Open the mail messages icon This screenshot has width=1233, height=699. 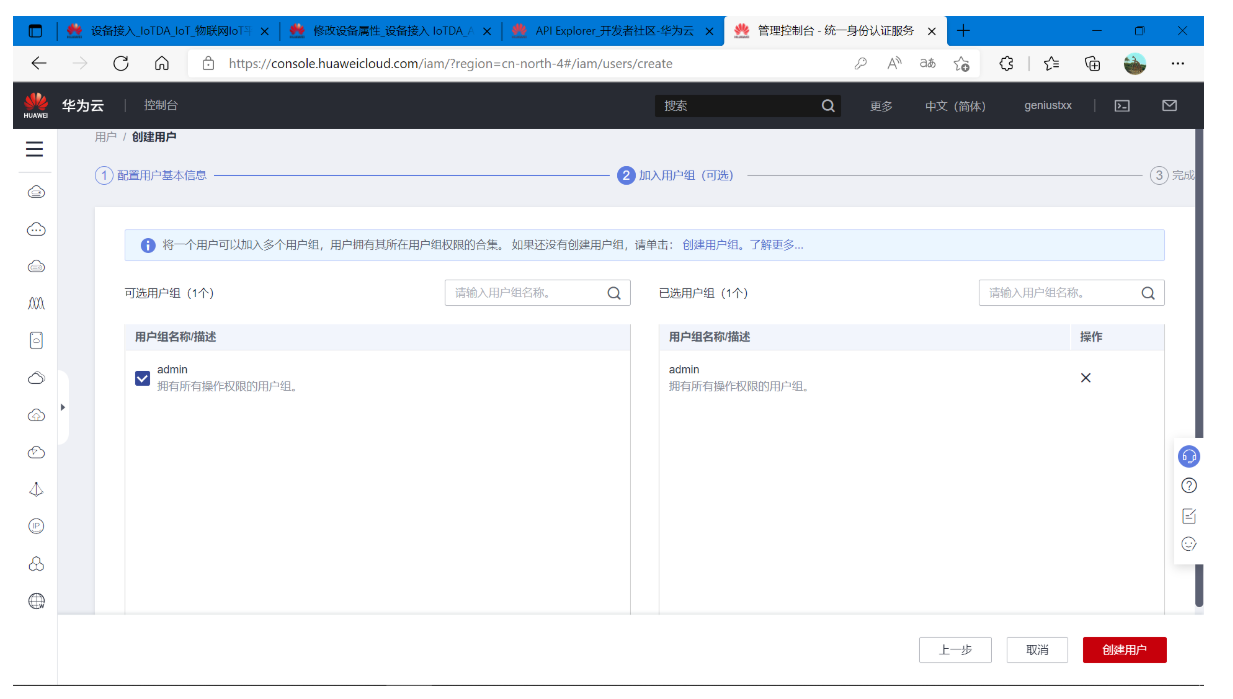pyautogui.click(x=1169, y=105)
